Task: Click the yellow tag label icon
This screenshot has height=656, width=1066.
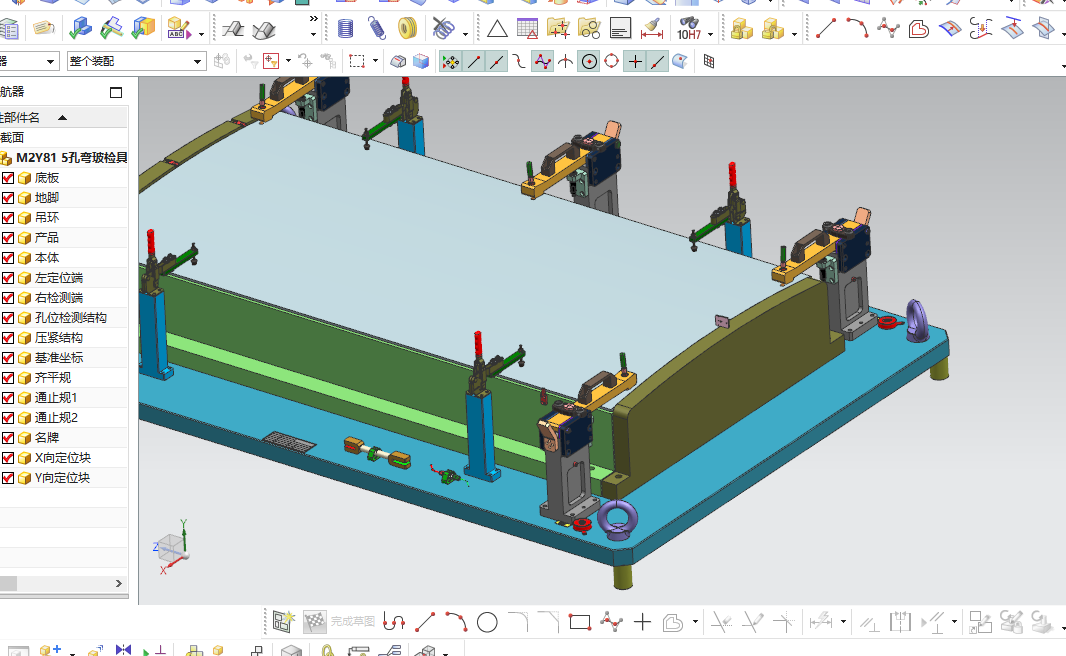Action: [44, 29]
